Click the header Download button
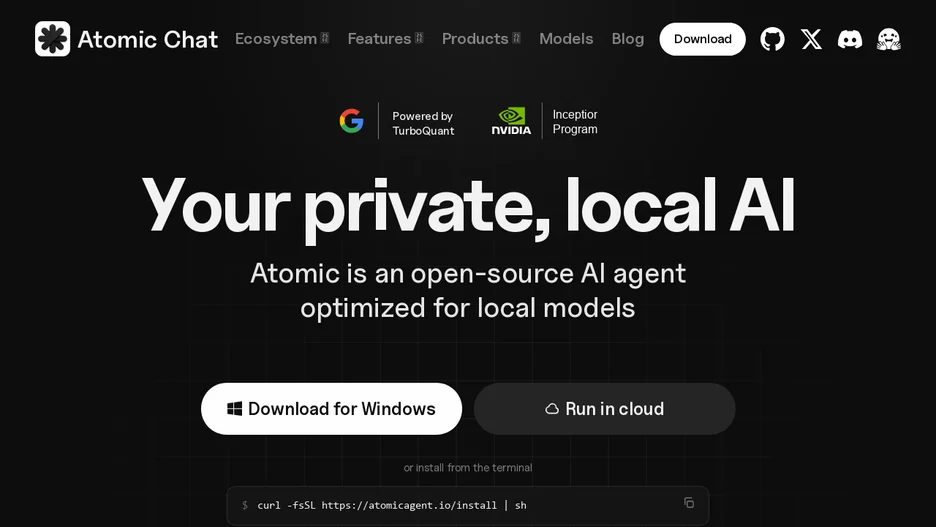 [x=703, y=39]
